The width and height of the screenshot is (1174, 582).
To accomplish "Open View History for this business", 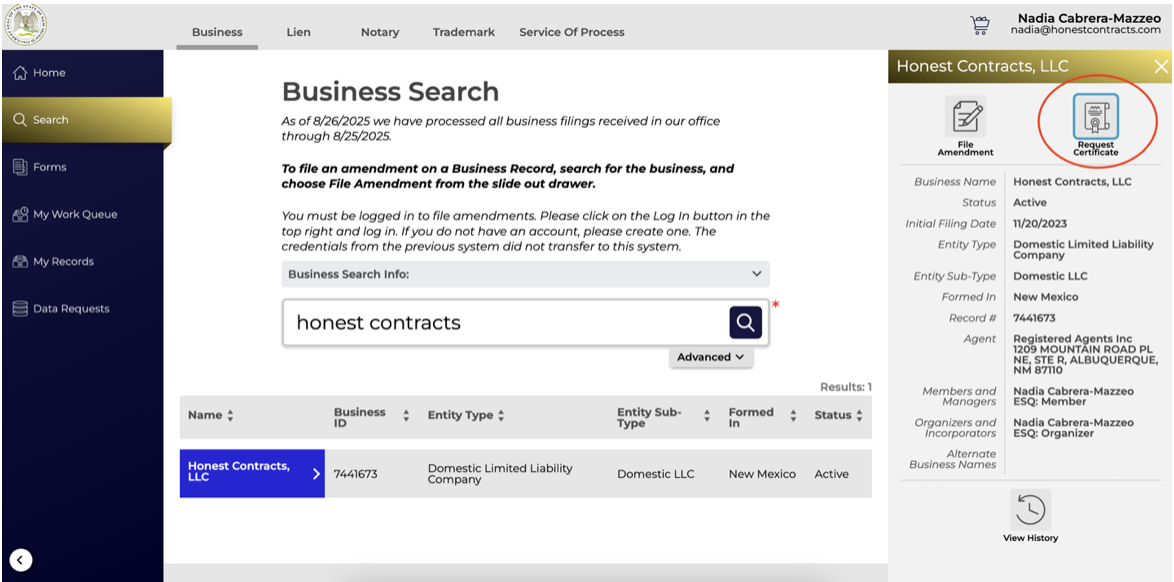I will (1030, 510).
